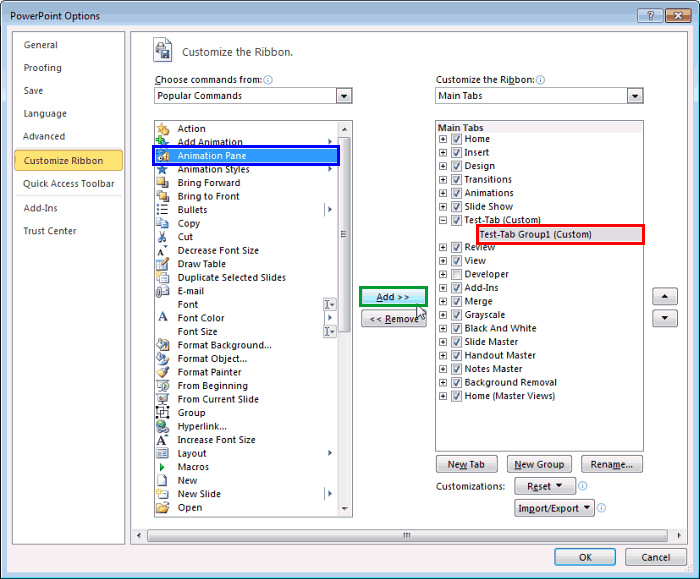The height and width of the screenshot is (579, 700).
Task: Click the Format Painter command icon
Action: [162, 372]
